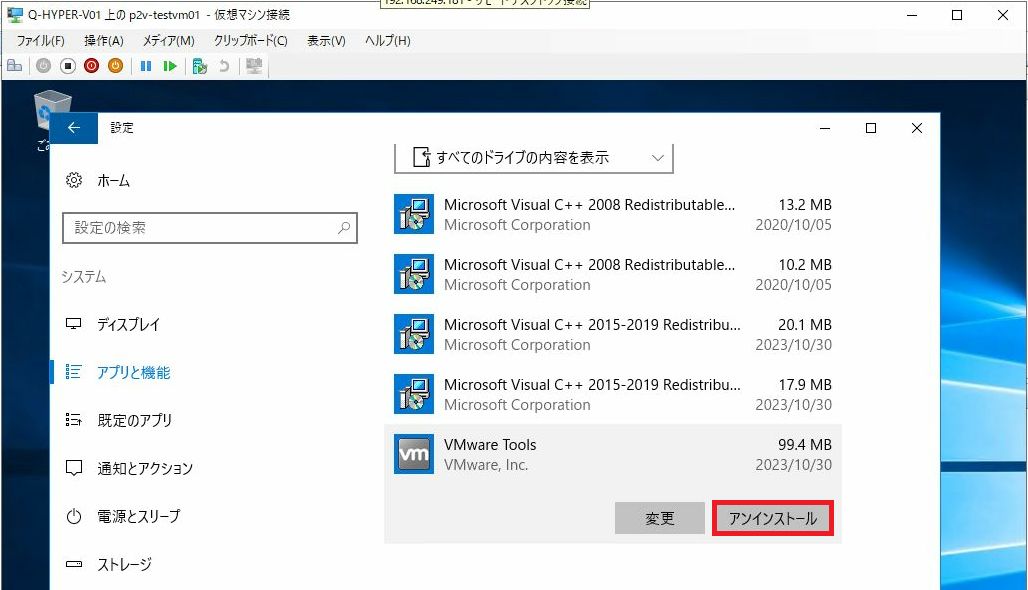Click the 変更 button for VMware Tools
This screenshot has width=1028, height=590.
(660, 519)
